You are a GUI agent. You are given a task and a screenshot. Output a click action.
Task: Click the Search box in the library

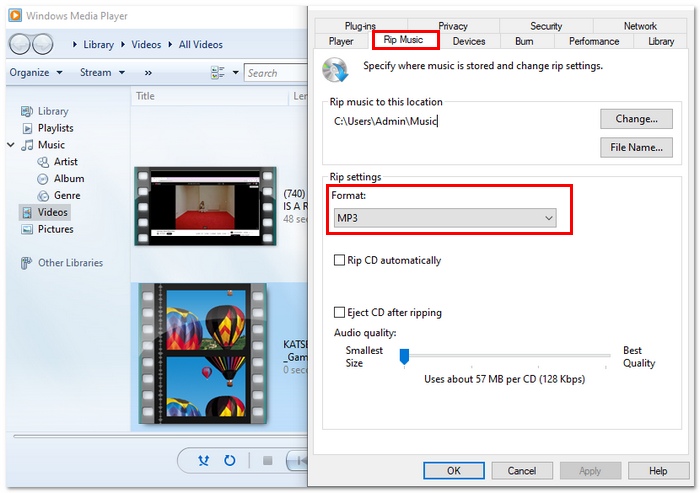(x=276, y=73)
